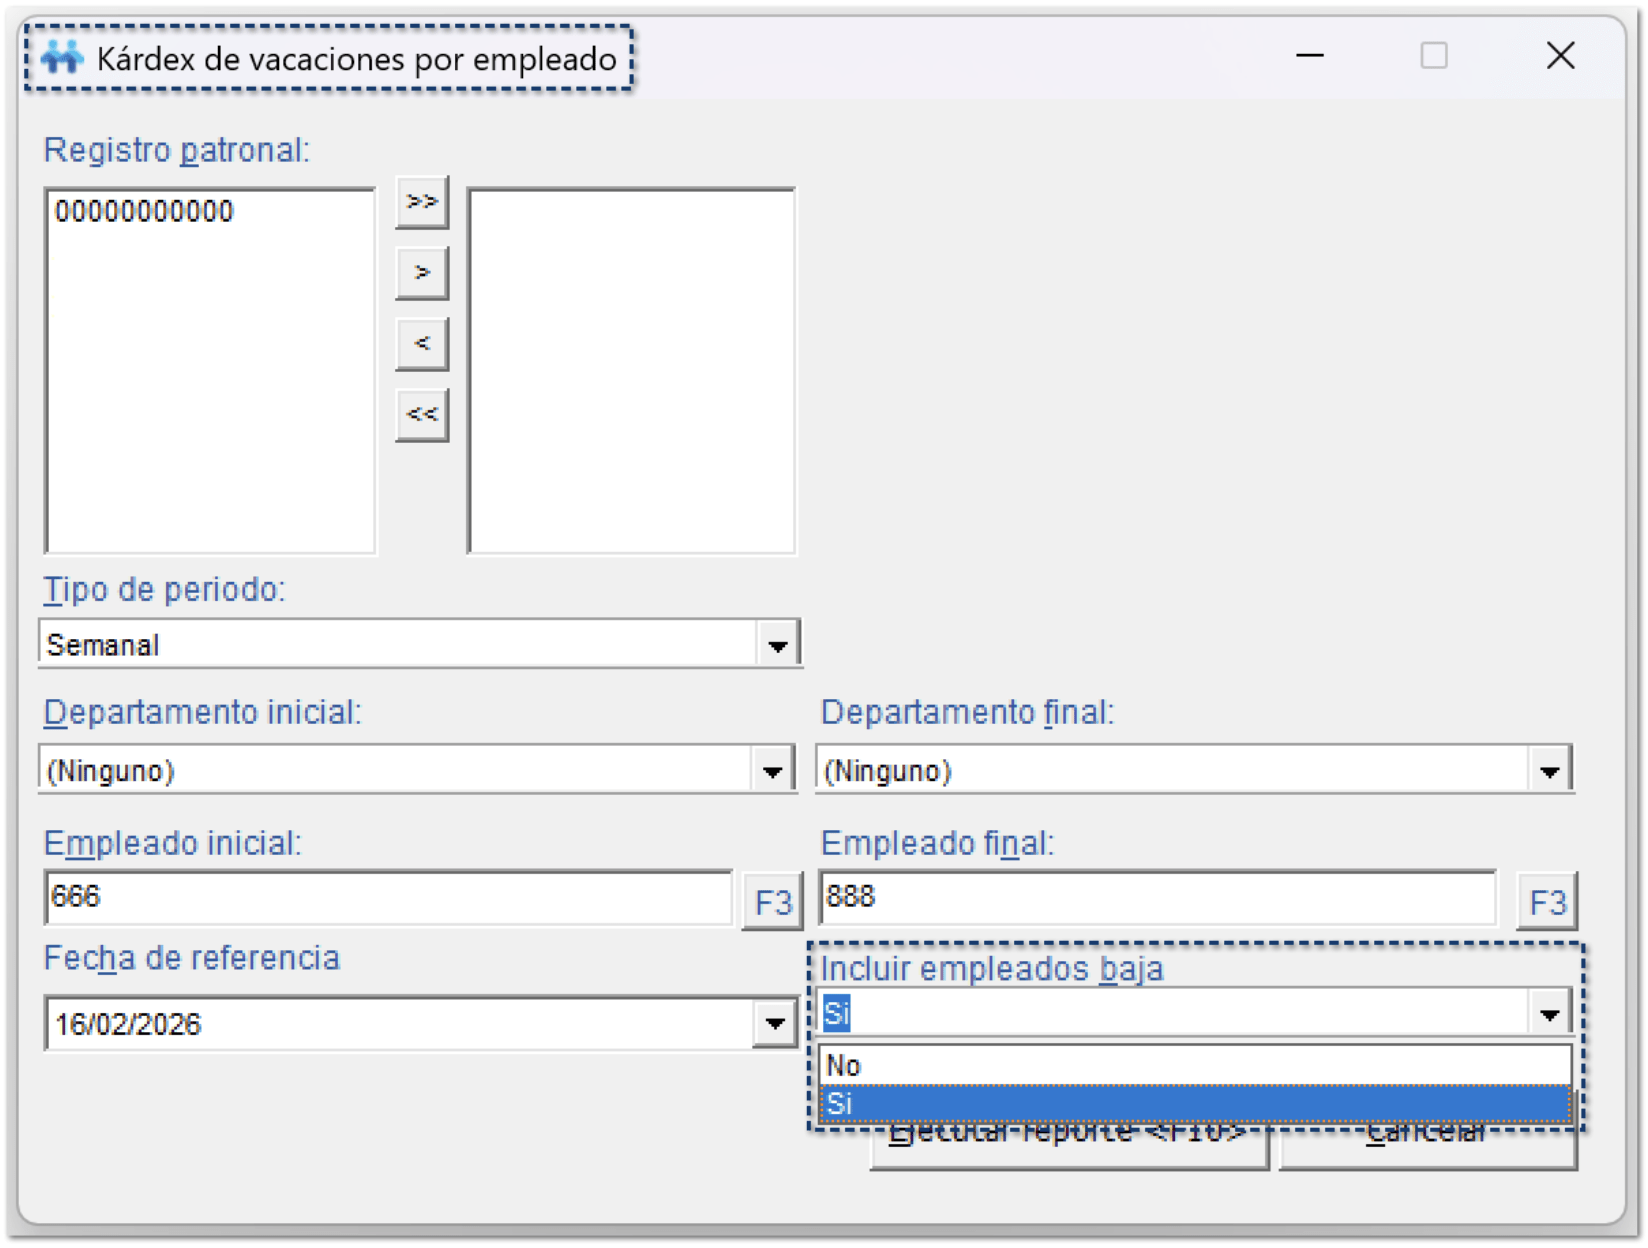Click the Cancelar button
Image resolution: width=1648 pixels, height=1248 pixels.
(1428, 1150)
